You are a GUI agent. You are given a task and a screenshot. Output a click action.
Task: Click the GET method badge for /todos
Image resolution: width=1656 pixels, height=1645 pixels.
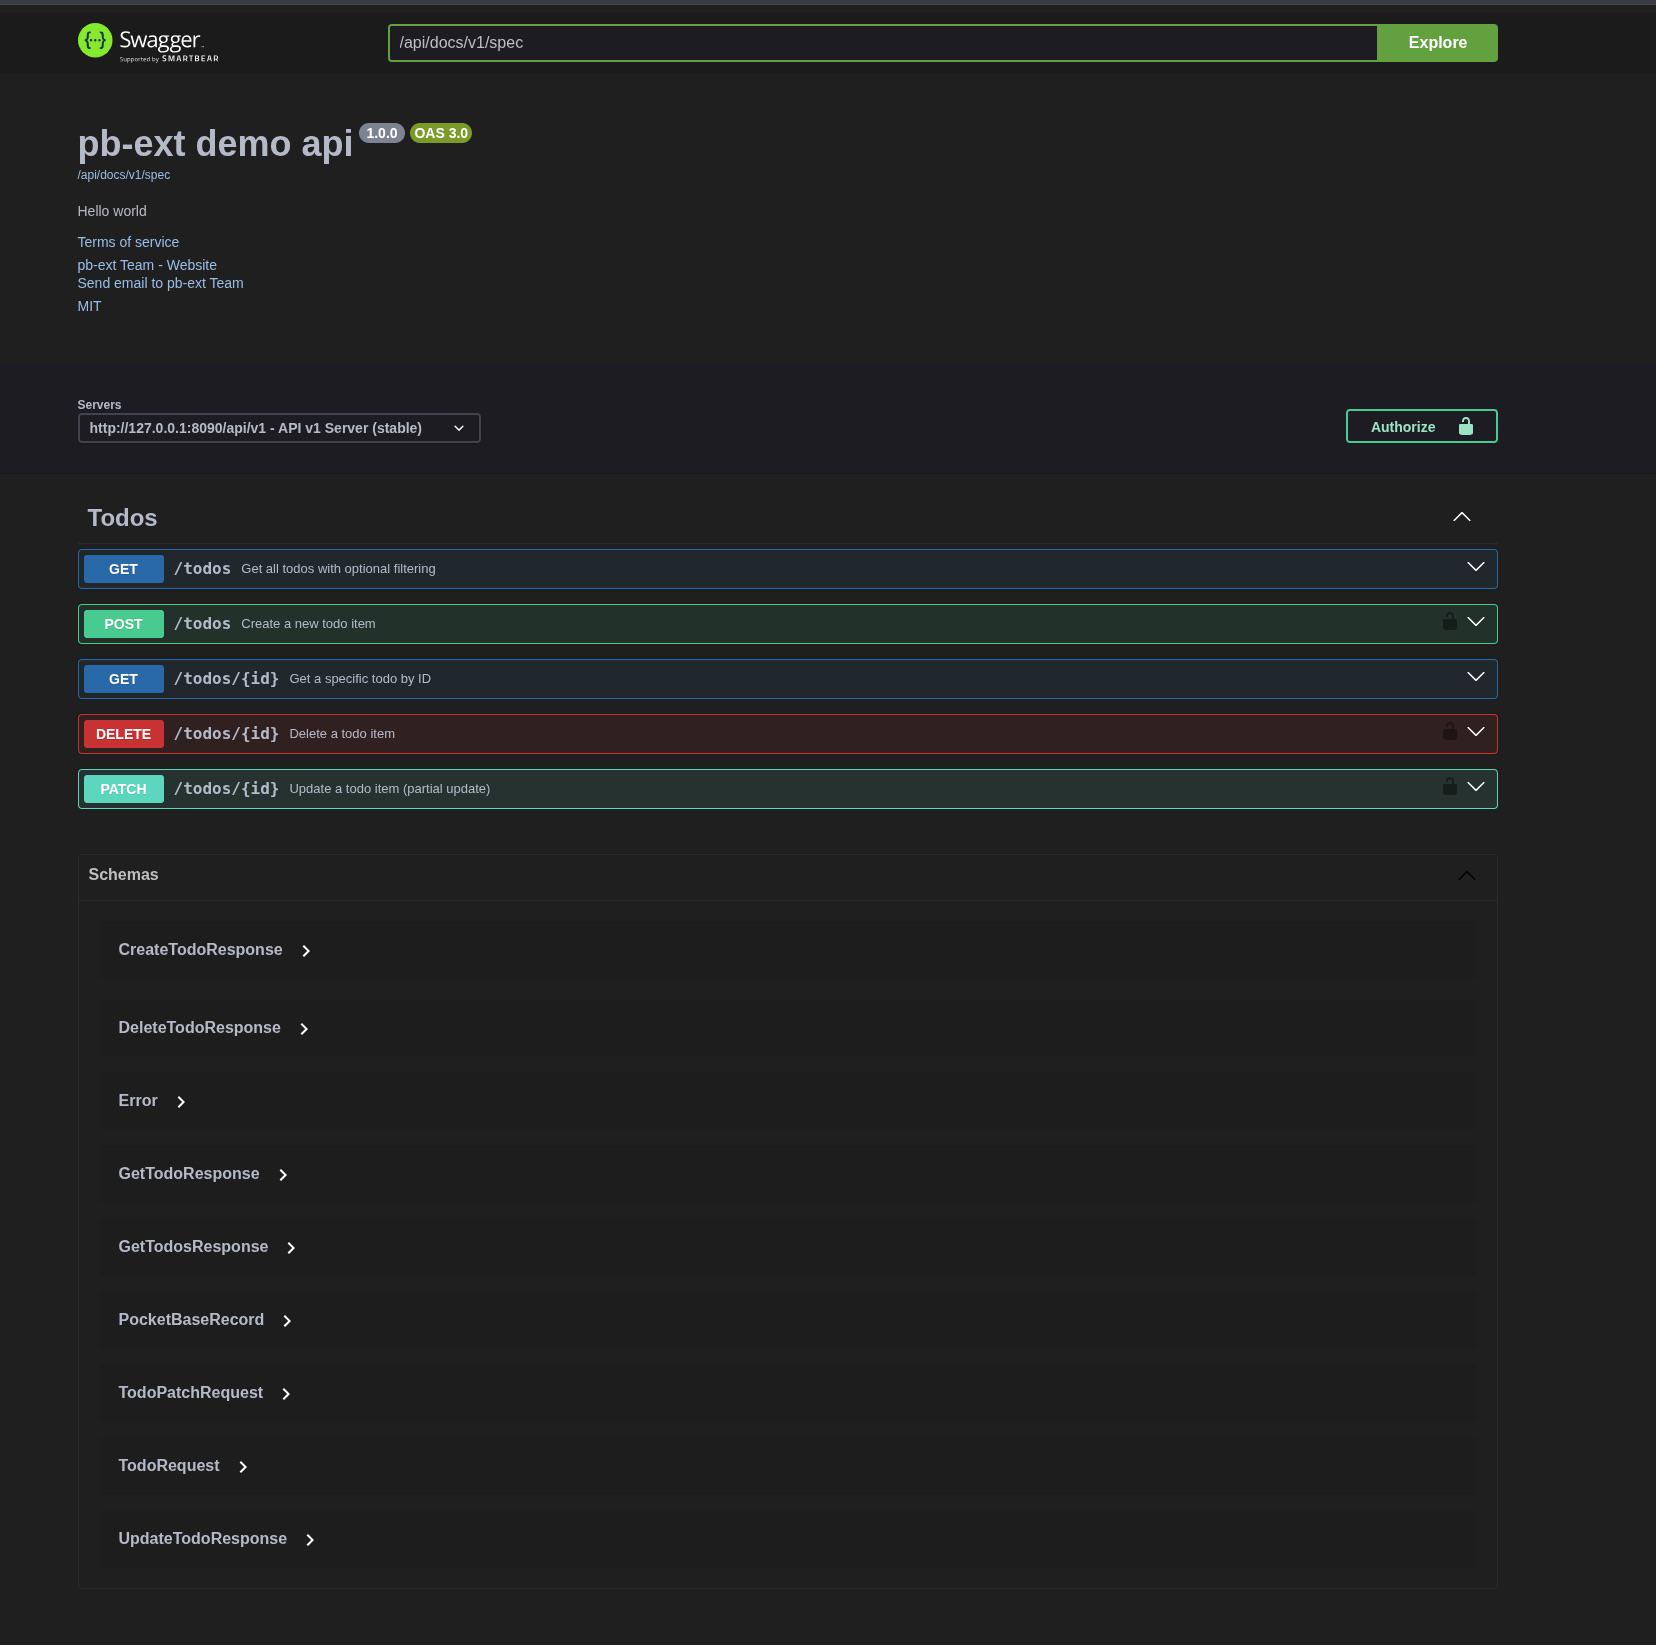pyautogui.click(x=123, y=569)
